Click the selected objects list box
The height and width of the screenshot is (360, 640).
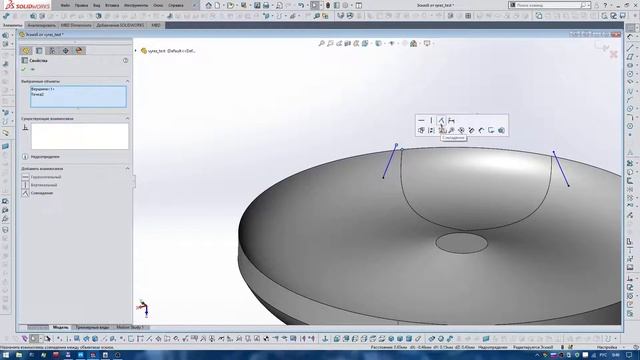pyautogui.click(x=78, y=97)
